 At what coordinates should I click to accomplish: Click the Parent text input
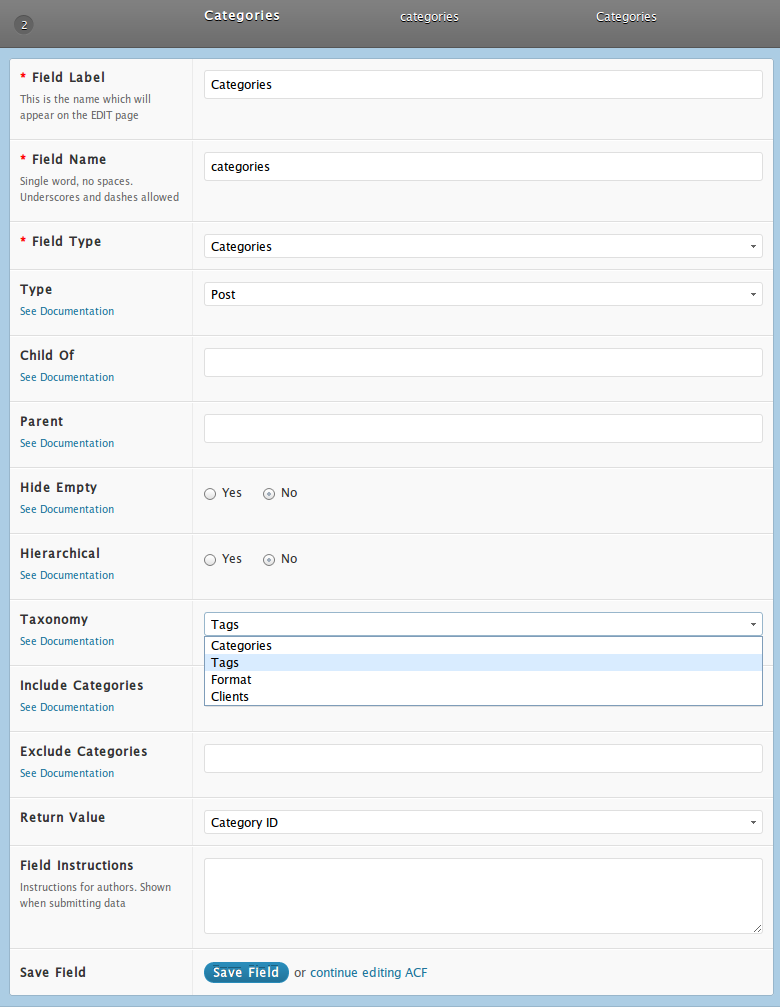tap(483, 428)
